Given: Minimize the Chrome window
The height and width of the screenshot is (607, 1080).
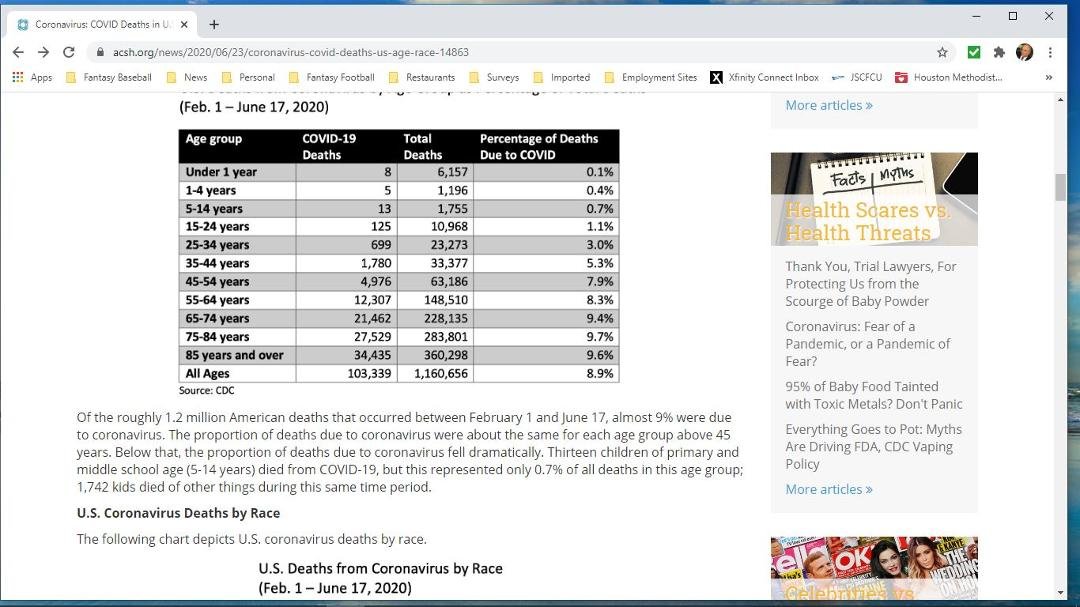Looking at the screenshot, I should tap(976, 16).
